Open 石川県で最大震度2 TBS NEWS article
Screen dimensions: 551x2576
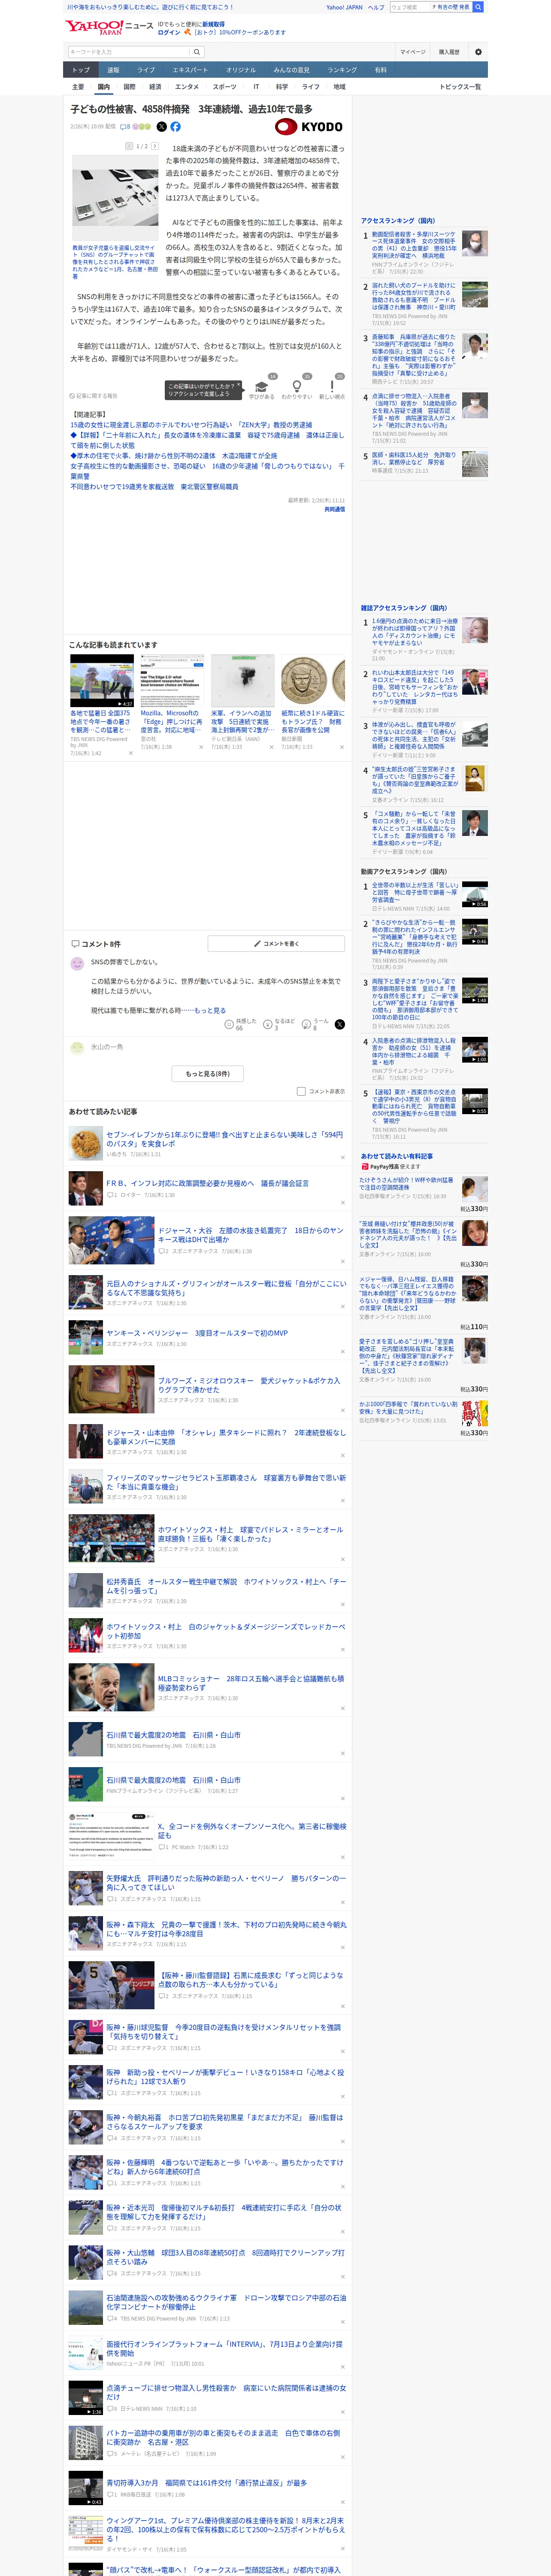pos(173,1735)
